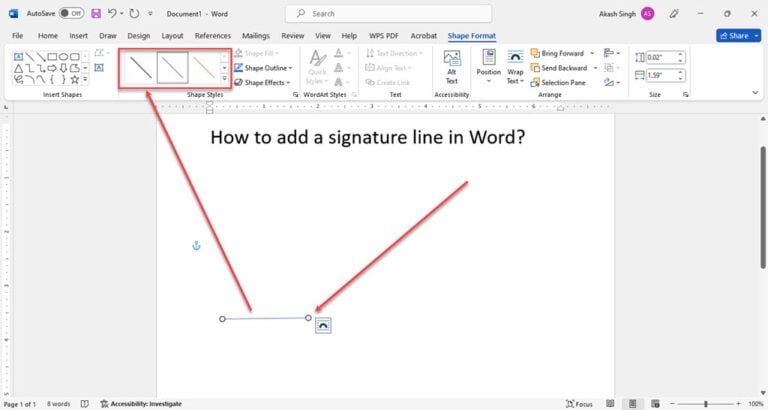This screenshot has width=768, height=410.
Task: Save the document with the save icon
Action: click(96, 14)
